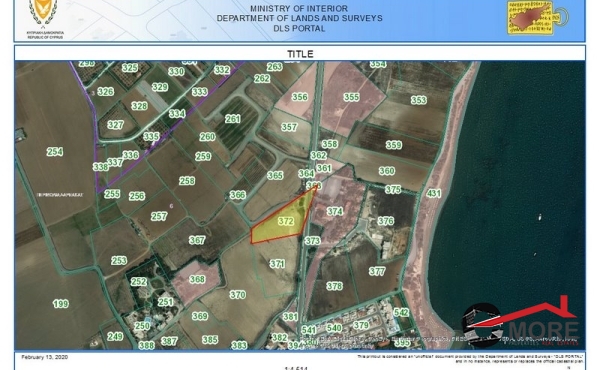Click parcel label 362
This screenshot has width=600, height=370.
[318, 155]
